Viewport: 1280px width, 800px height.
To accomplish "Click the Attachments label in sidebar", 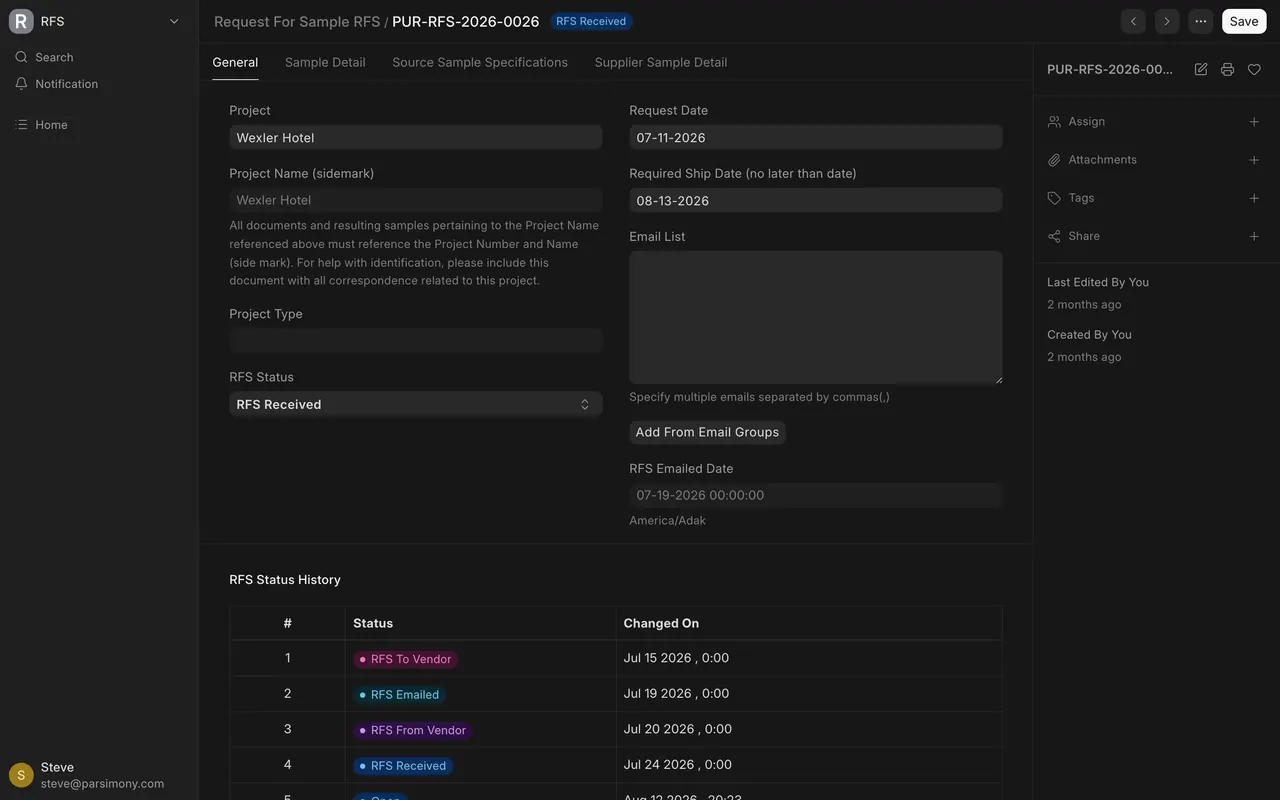I will coord(1102,160).
